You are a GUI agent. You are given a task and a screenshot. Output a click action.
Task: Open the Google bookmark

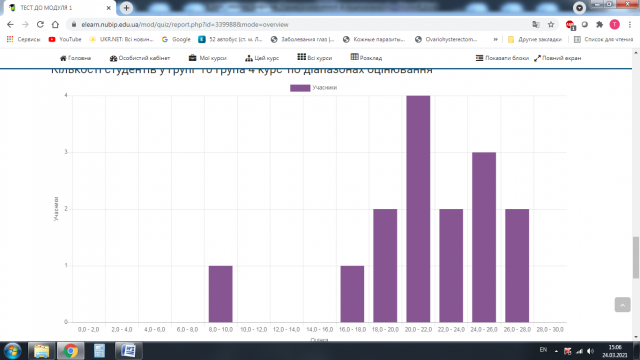coord(176,39)
